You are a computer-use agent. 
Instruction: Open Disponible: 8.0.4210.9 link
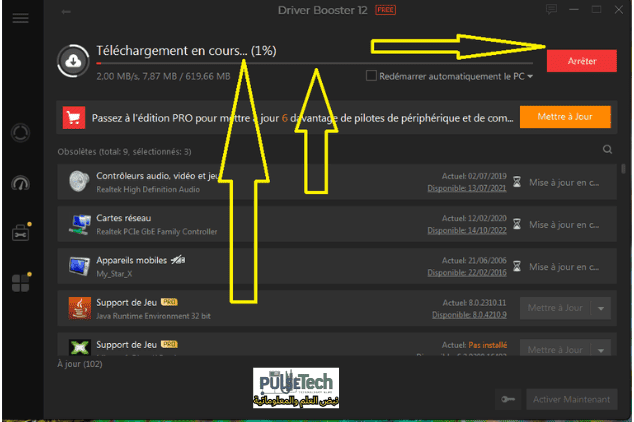click(469, 314)
